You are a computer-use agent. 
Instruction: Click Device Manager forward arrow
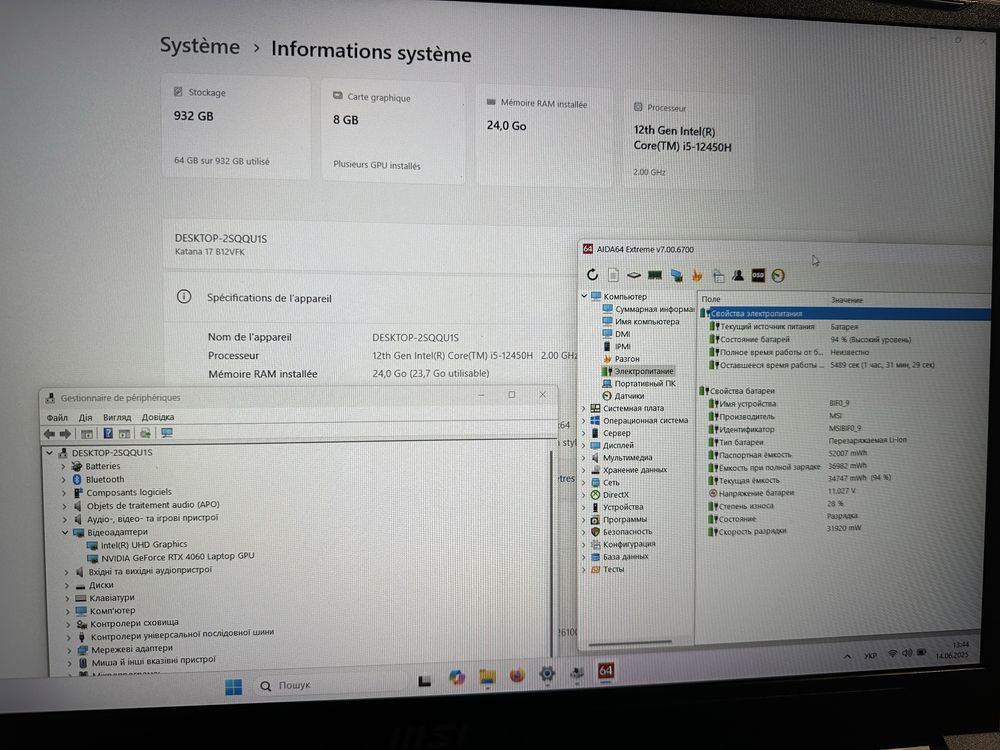point(65,434)
